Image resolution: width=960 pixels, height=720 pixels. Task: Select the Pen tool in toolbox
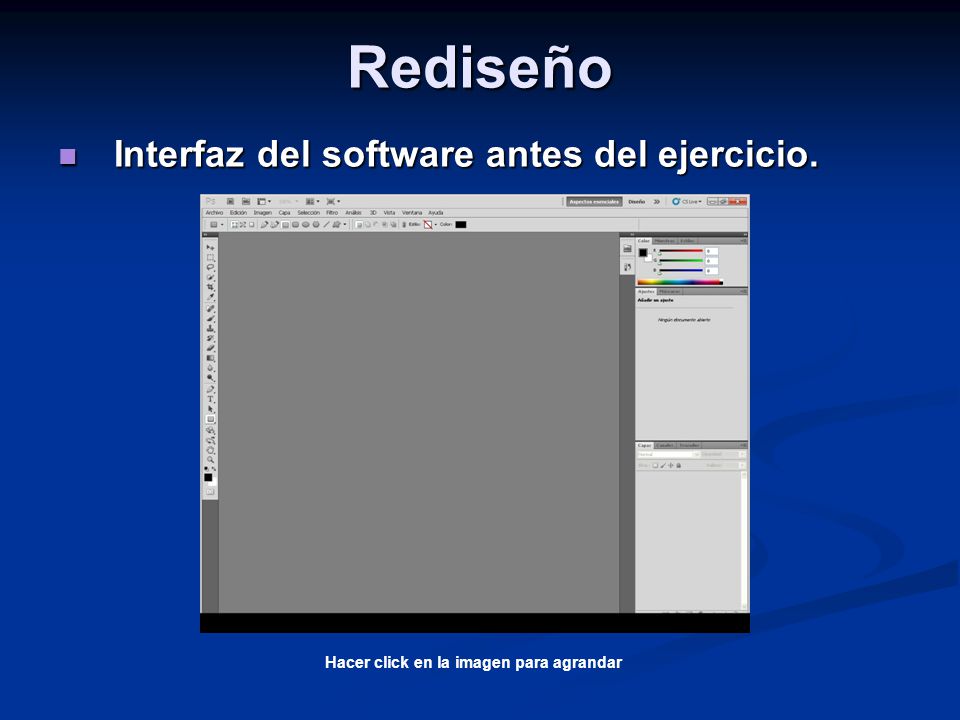pyautogui.click(x=210, y=389)
